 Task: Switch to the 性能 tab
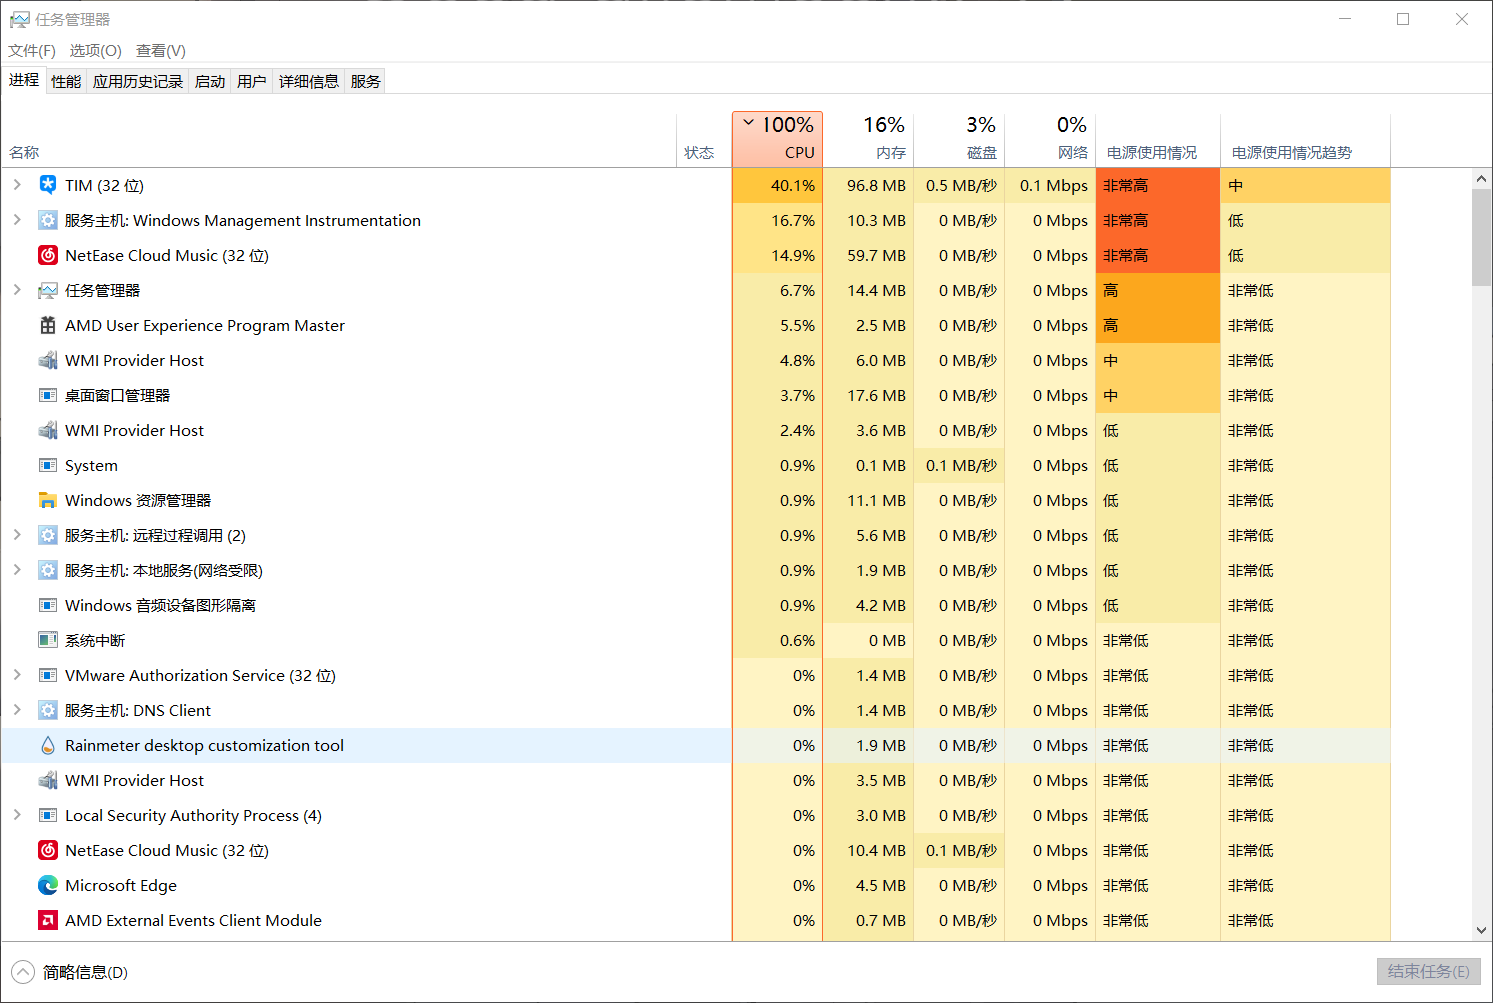pos(66,82)
